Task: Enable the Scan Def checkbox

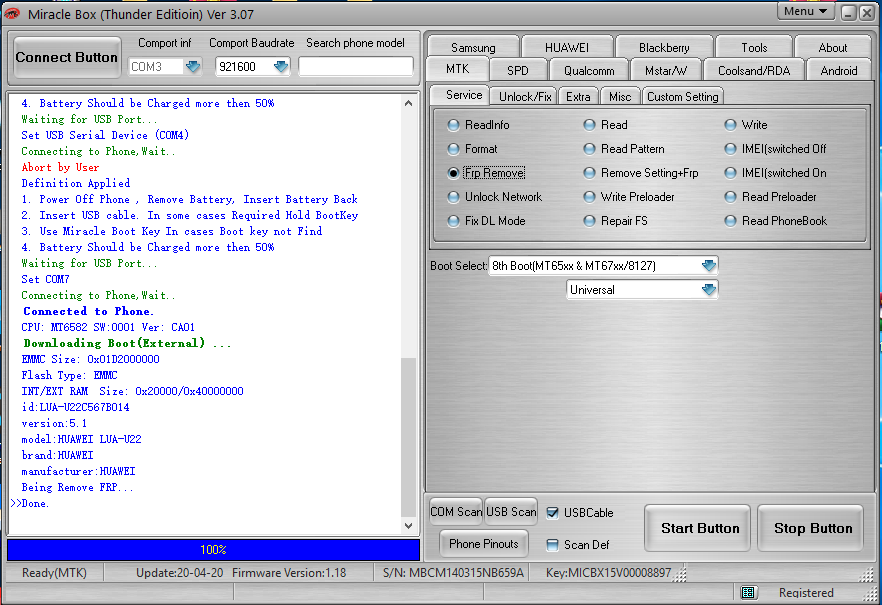Action: [552, 545]
